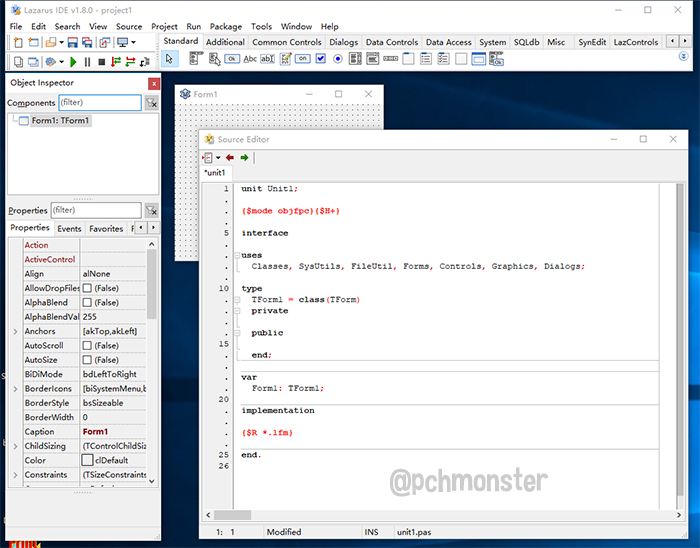Screen dimensions: 700x548
Task: Click the New Unit toolbar icon
Action: pyautogui.click(x=18, y=42)
